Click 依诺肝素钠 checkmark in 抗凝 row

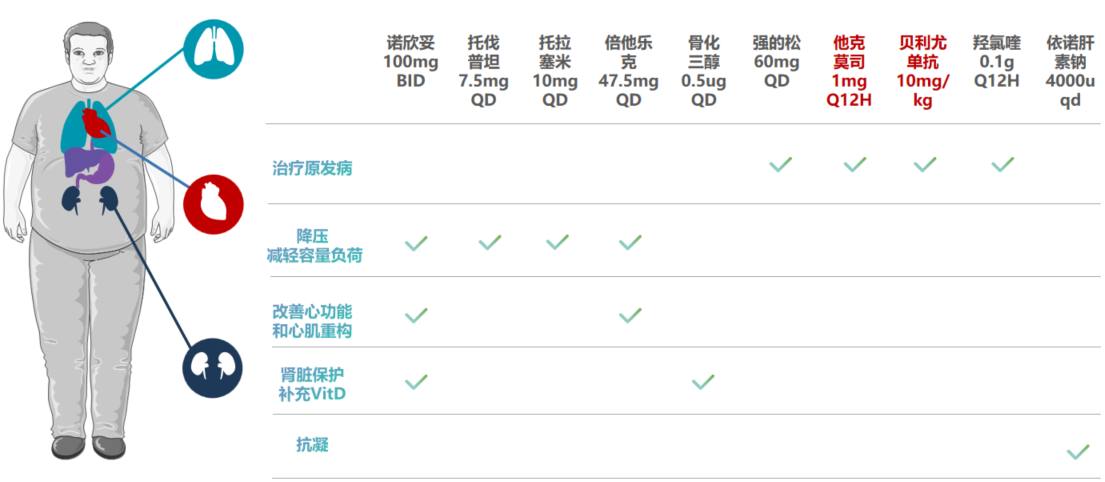(1078, 452)
